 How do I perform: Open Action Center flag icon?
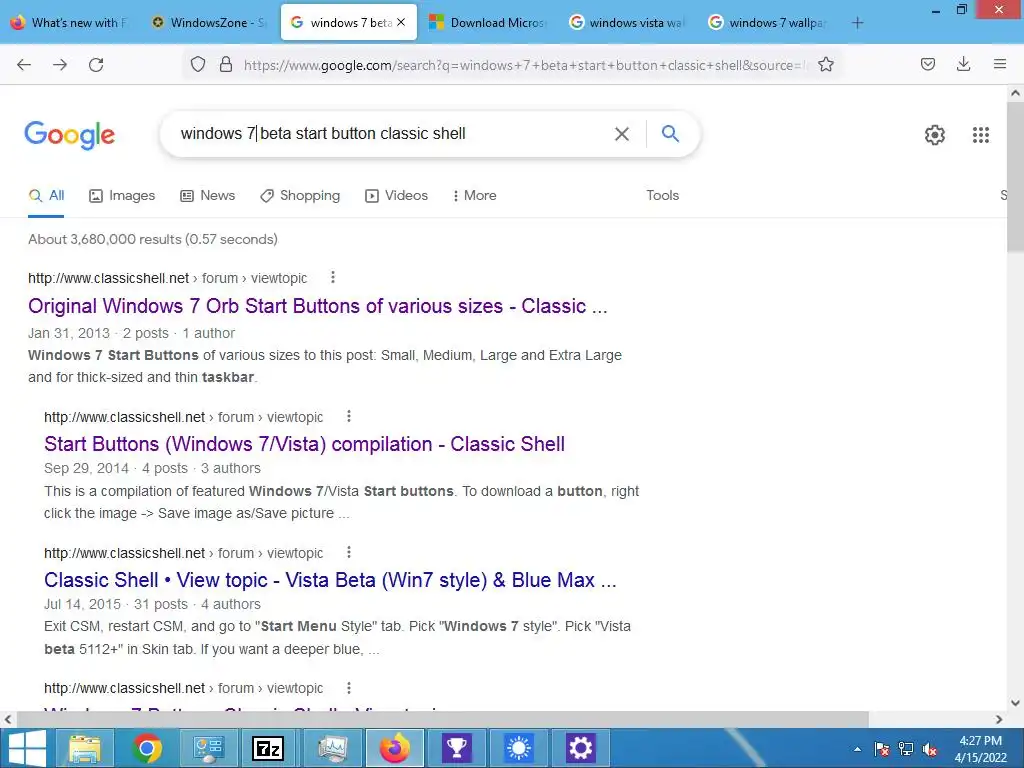(881, 749)
